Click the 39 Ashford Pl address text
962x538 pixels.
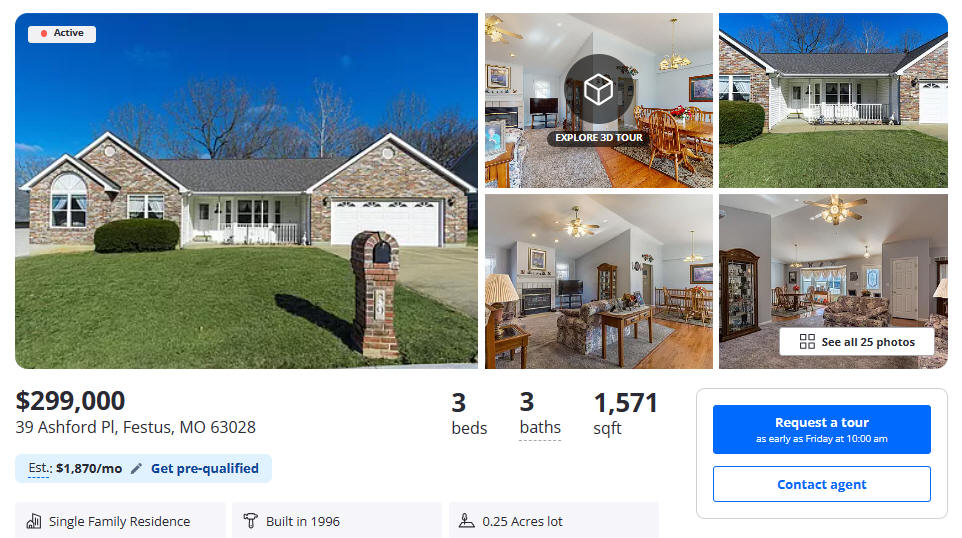[136, 427]
